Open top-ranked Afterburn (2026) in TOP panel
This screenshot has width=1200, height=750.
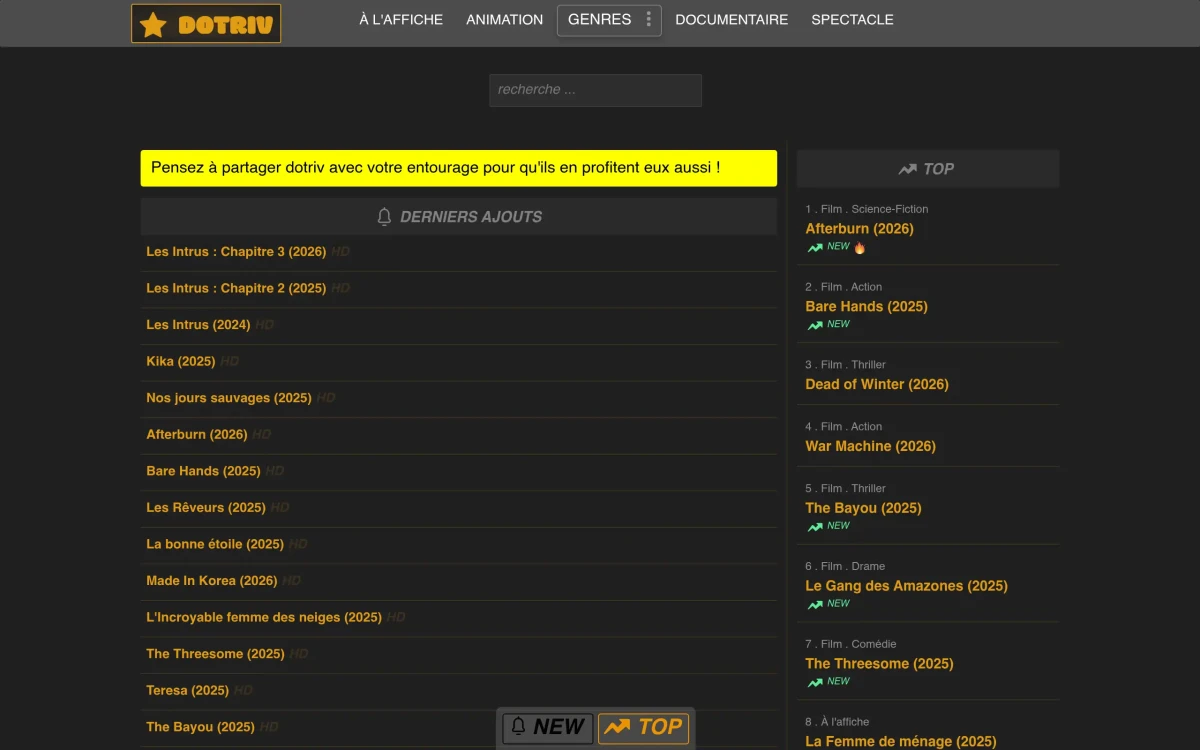click(859, 229)
